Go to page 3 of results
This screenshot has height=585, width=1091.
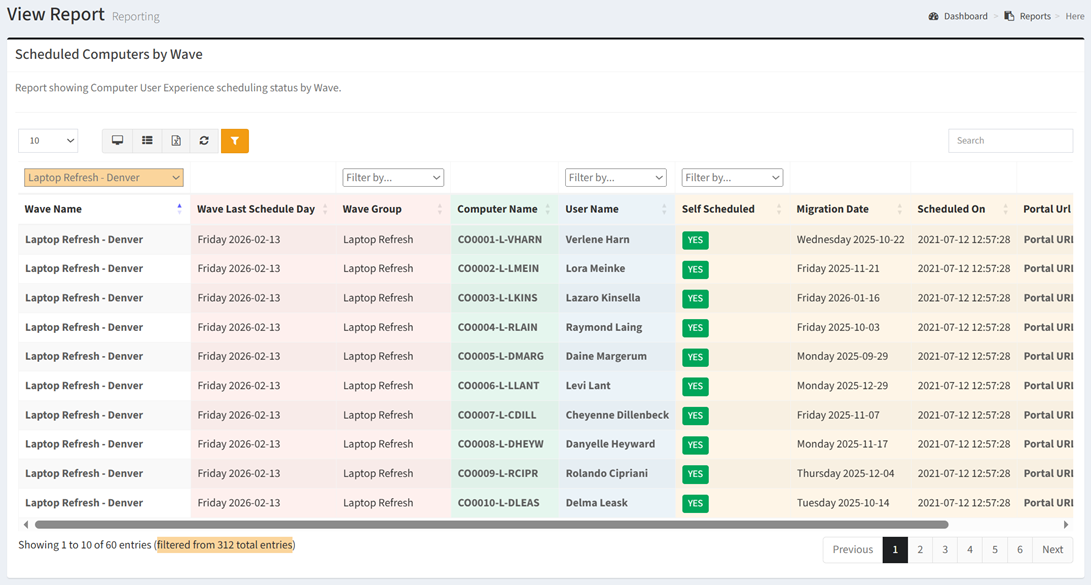pos(945,549)
